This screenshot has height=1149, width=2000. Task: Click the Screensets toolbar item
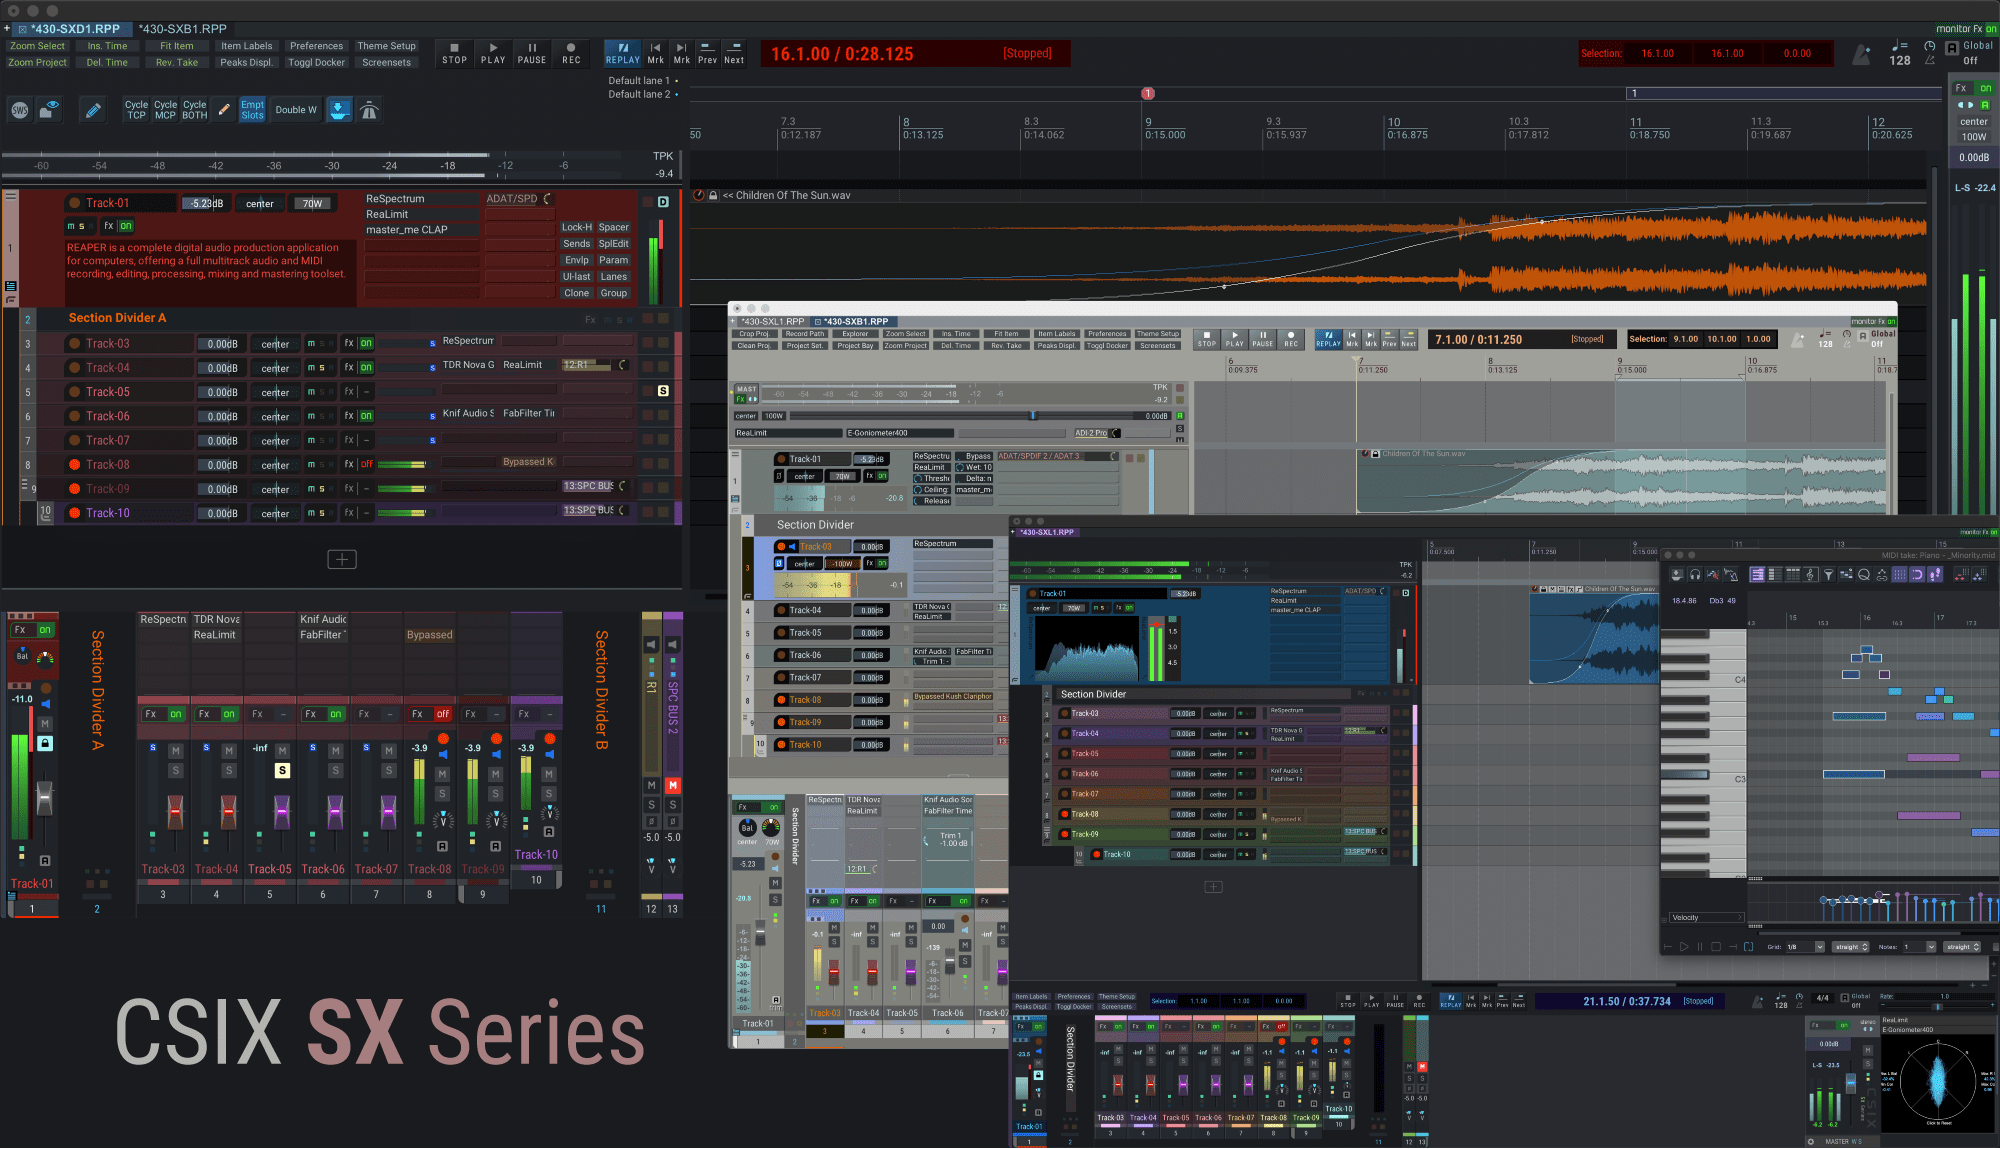tap(386, 62)
